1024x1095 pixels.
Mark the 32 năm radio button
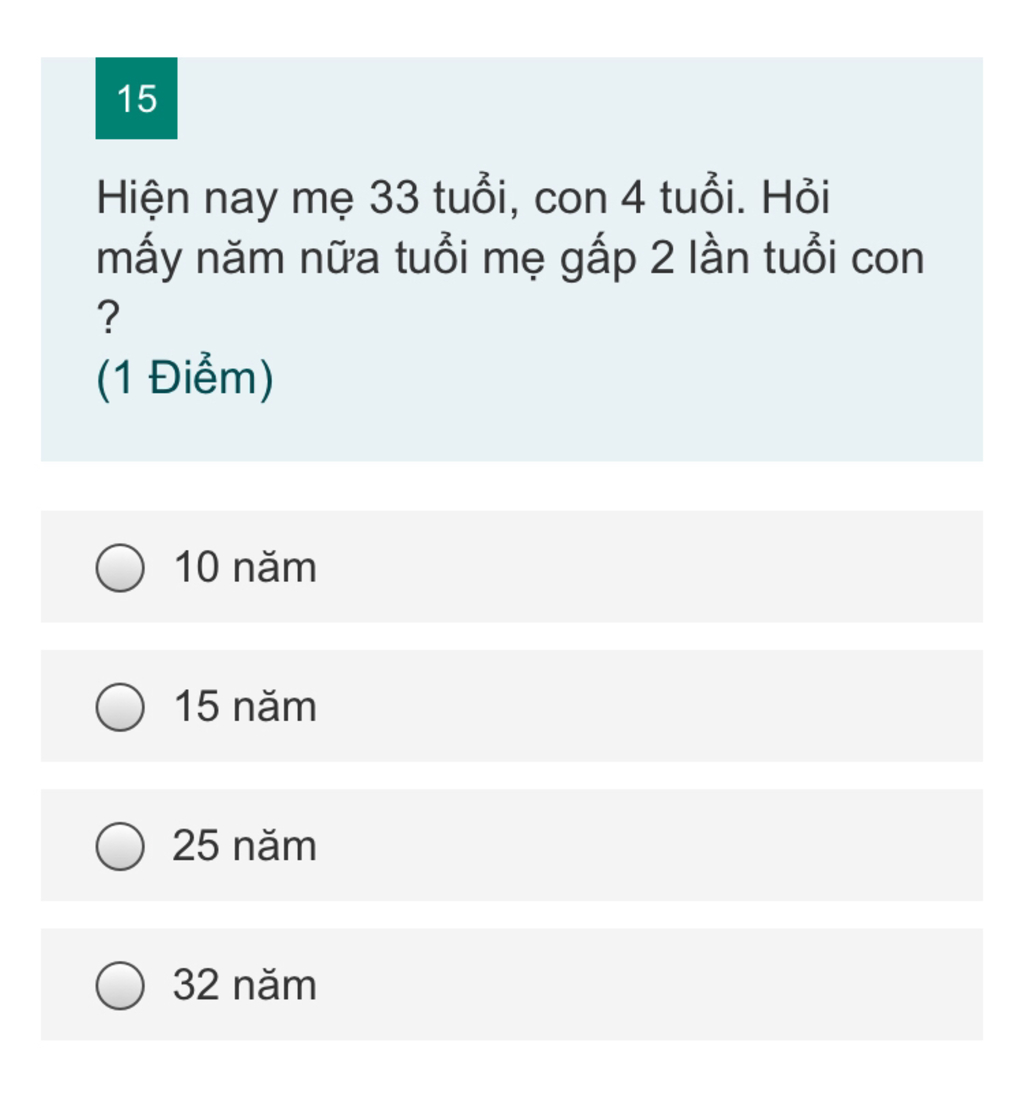pos(120,985)
